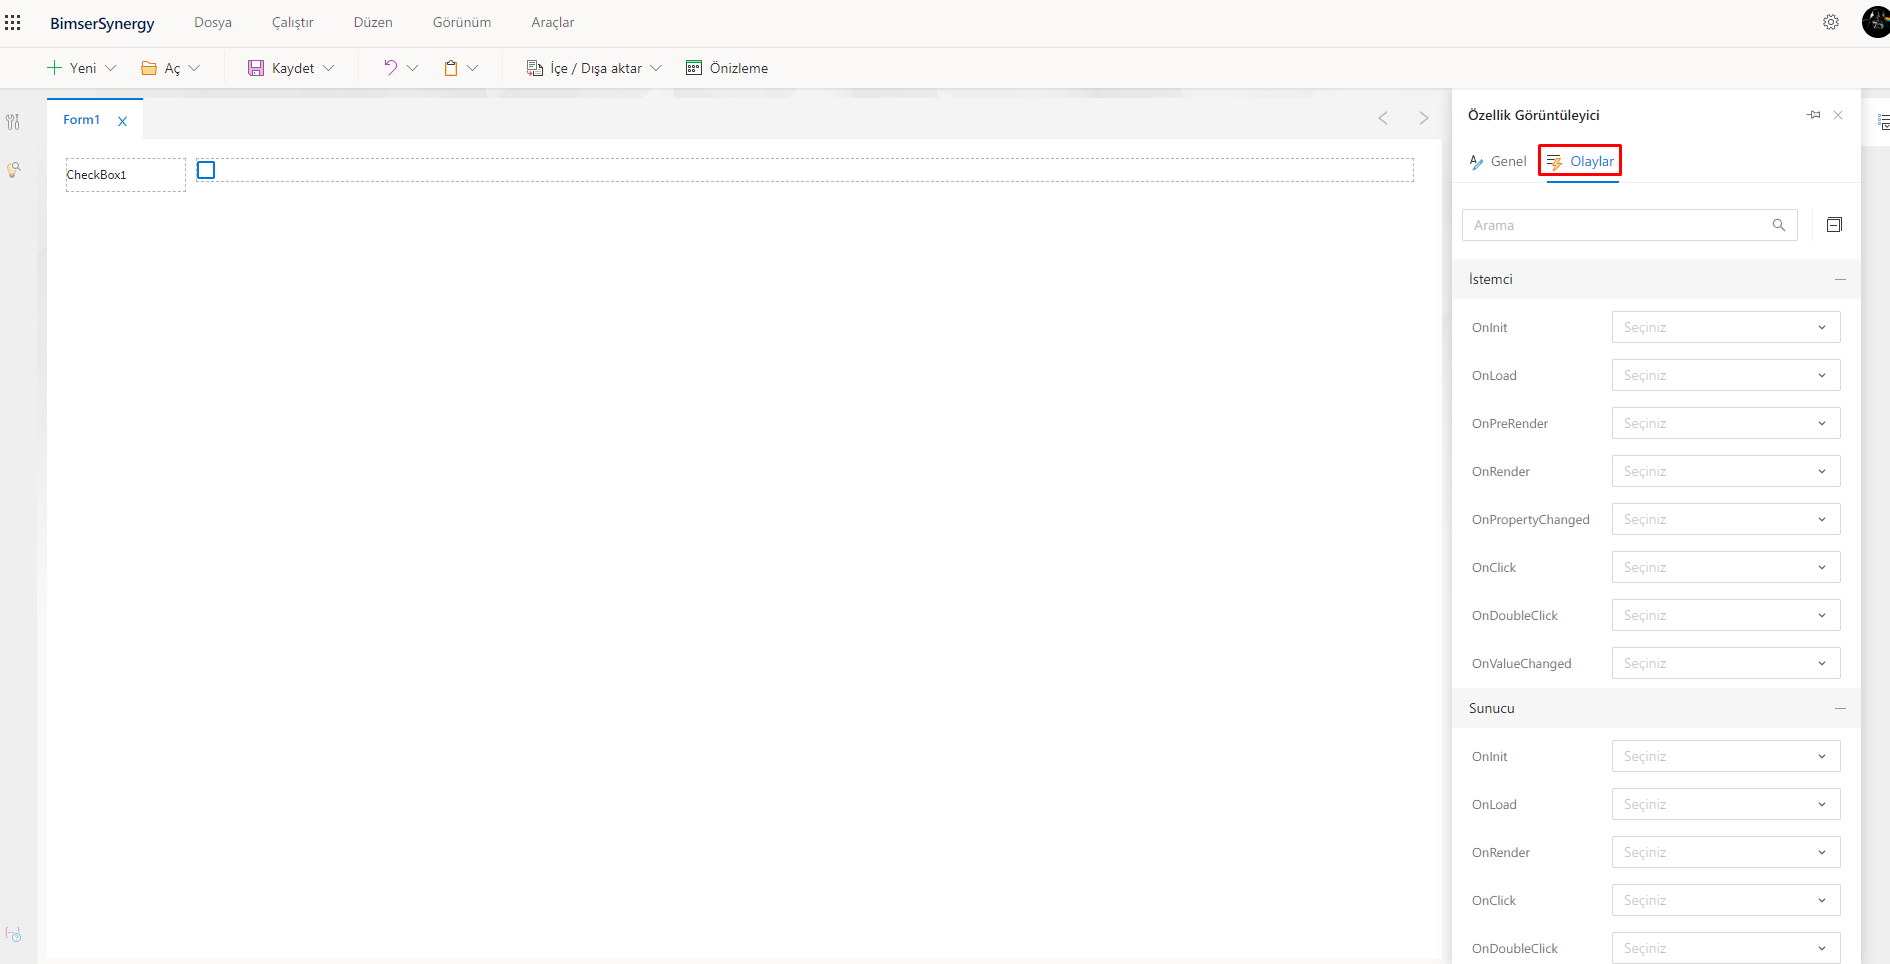
Task: Open the Sunucu OnRender dropdown
Action: 1726,852
